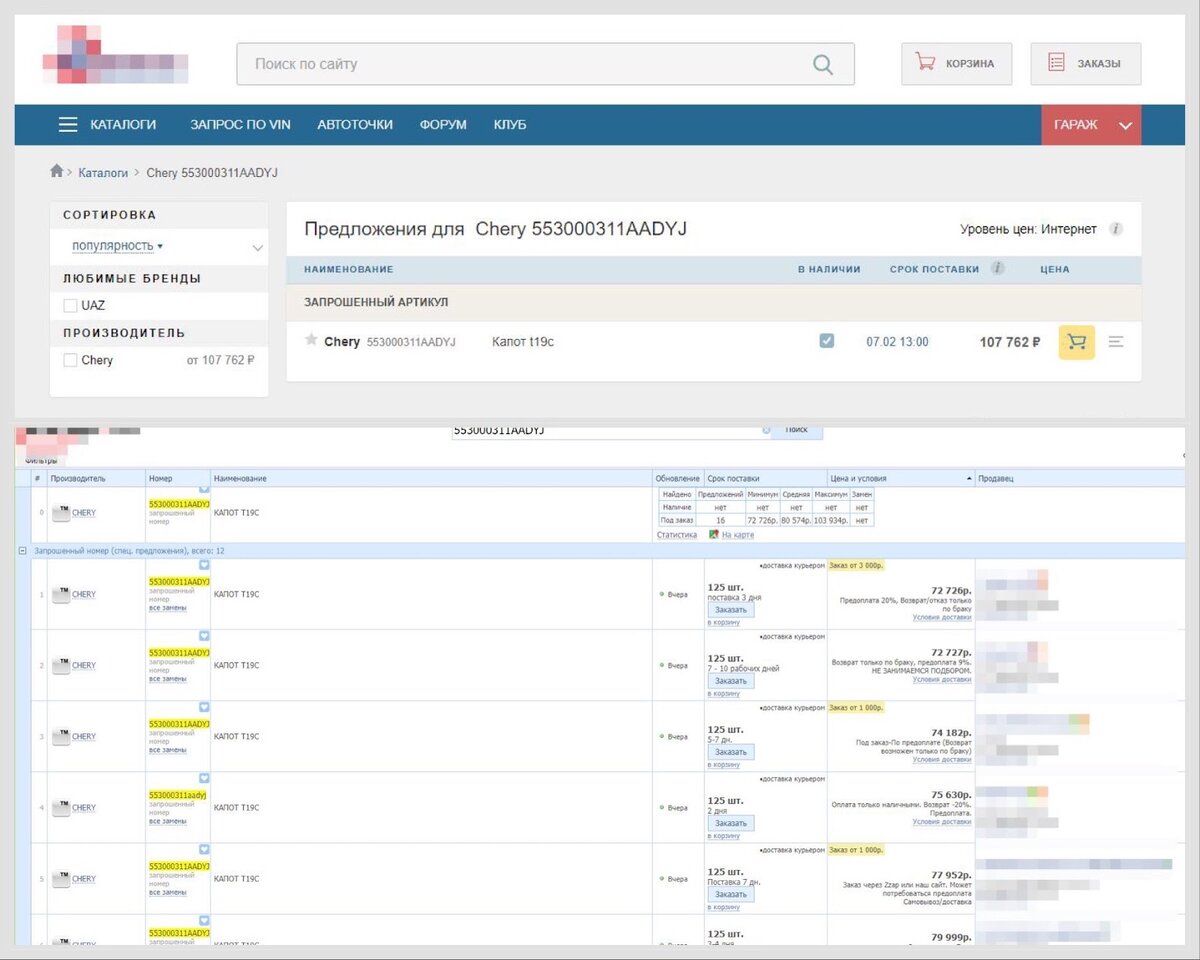Open the Заказы orders button
Image resolution: width=1200 pixels, height=960 pixels.
[1086, 63]
